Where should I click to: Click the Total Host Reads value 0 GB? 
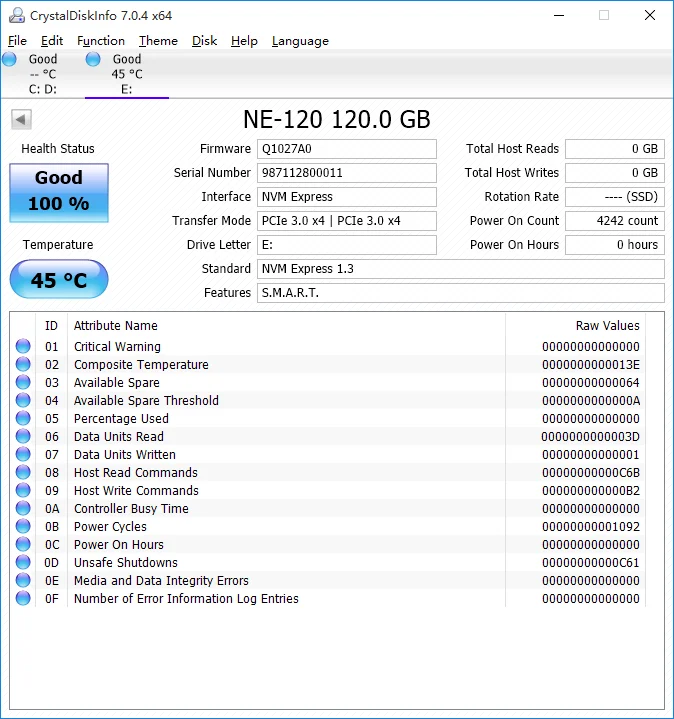[x=615, y=149]
